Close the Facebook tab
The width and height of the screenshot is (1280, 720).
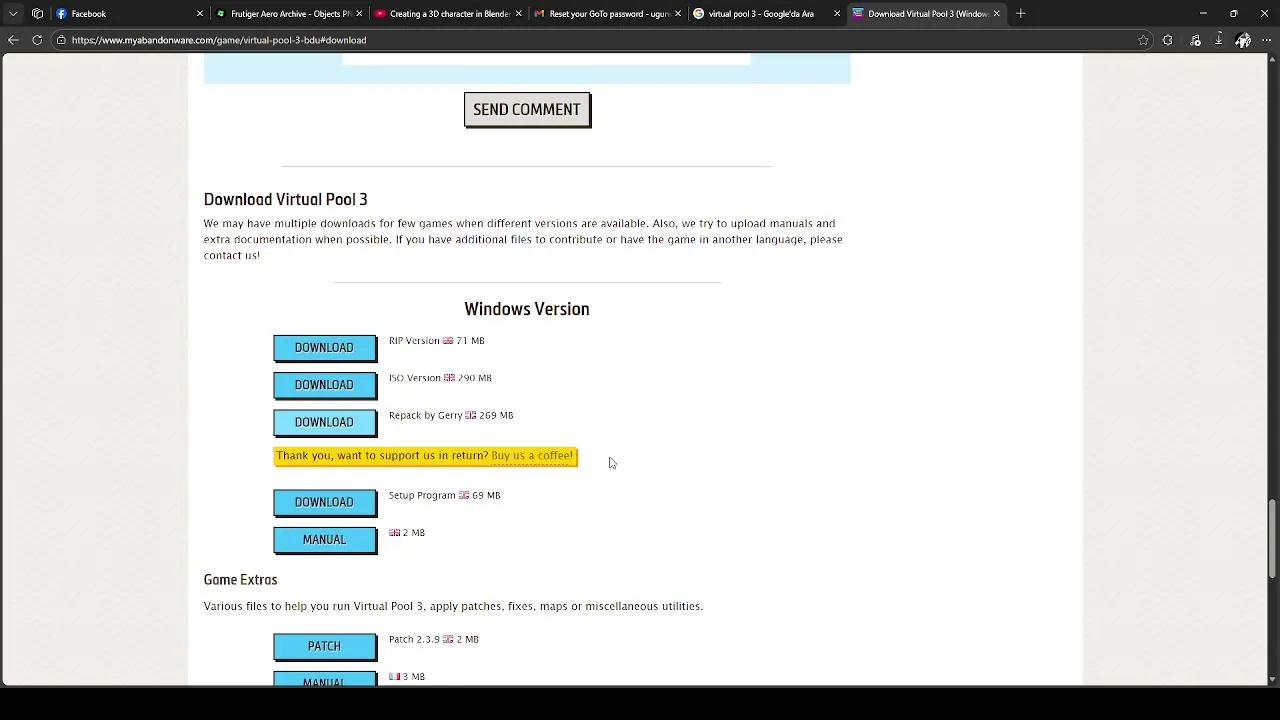pyautogui.click(x=199, y=14)
